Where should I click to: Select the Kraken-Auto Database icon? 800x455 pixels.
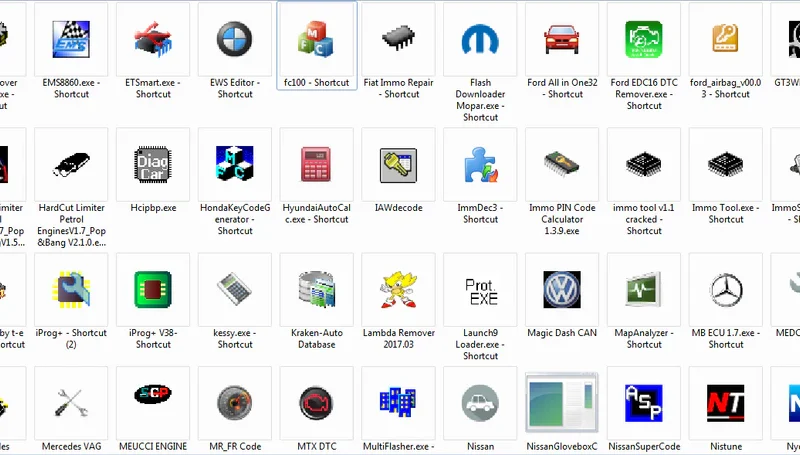tap(317, 290)
